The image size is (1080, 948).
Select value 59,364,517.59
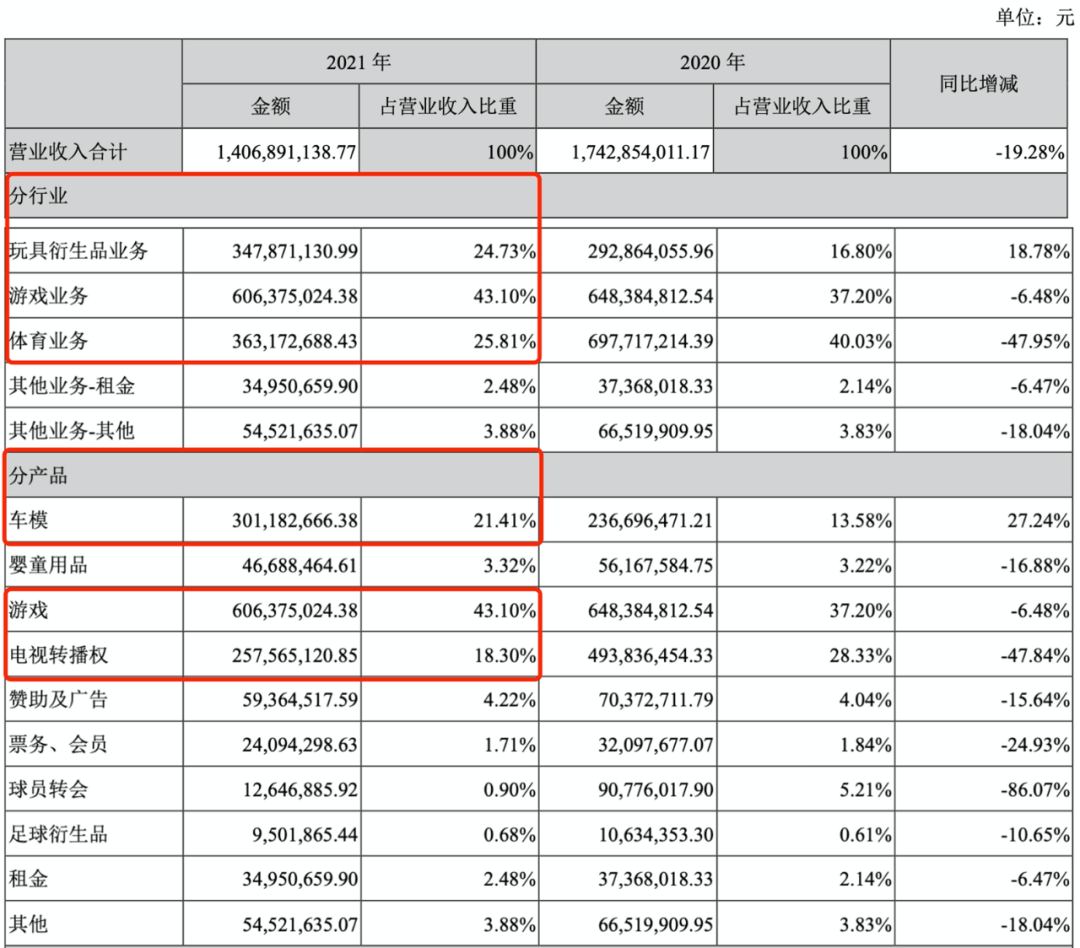coord(300,700)
